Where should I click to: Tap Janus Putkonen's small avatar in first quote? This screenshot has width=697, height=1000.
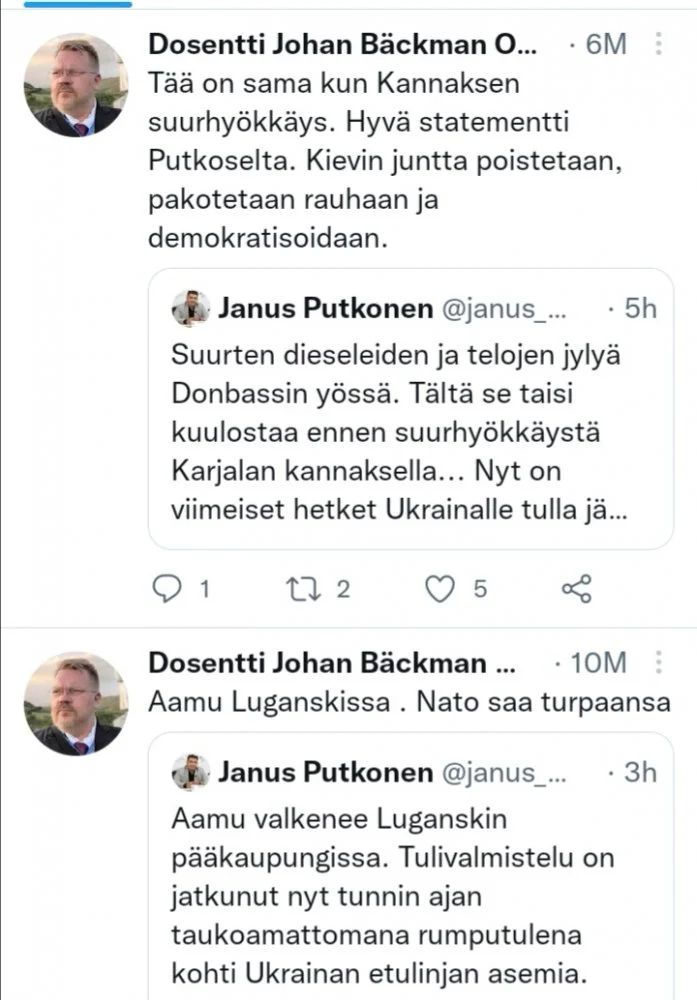click(x=191, y=309)
